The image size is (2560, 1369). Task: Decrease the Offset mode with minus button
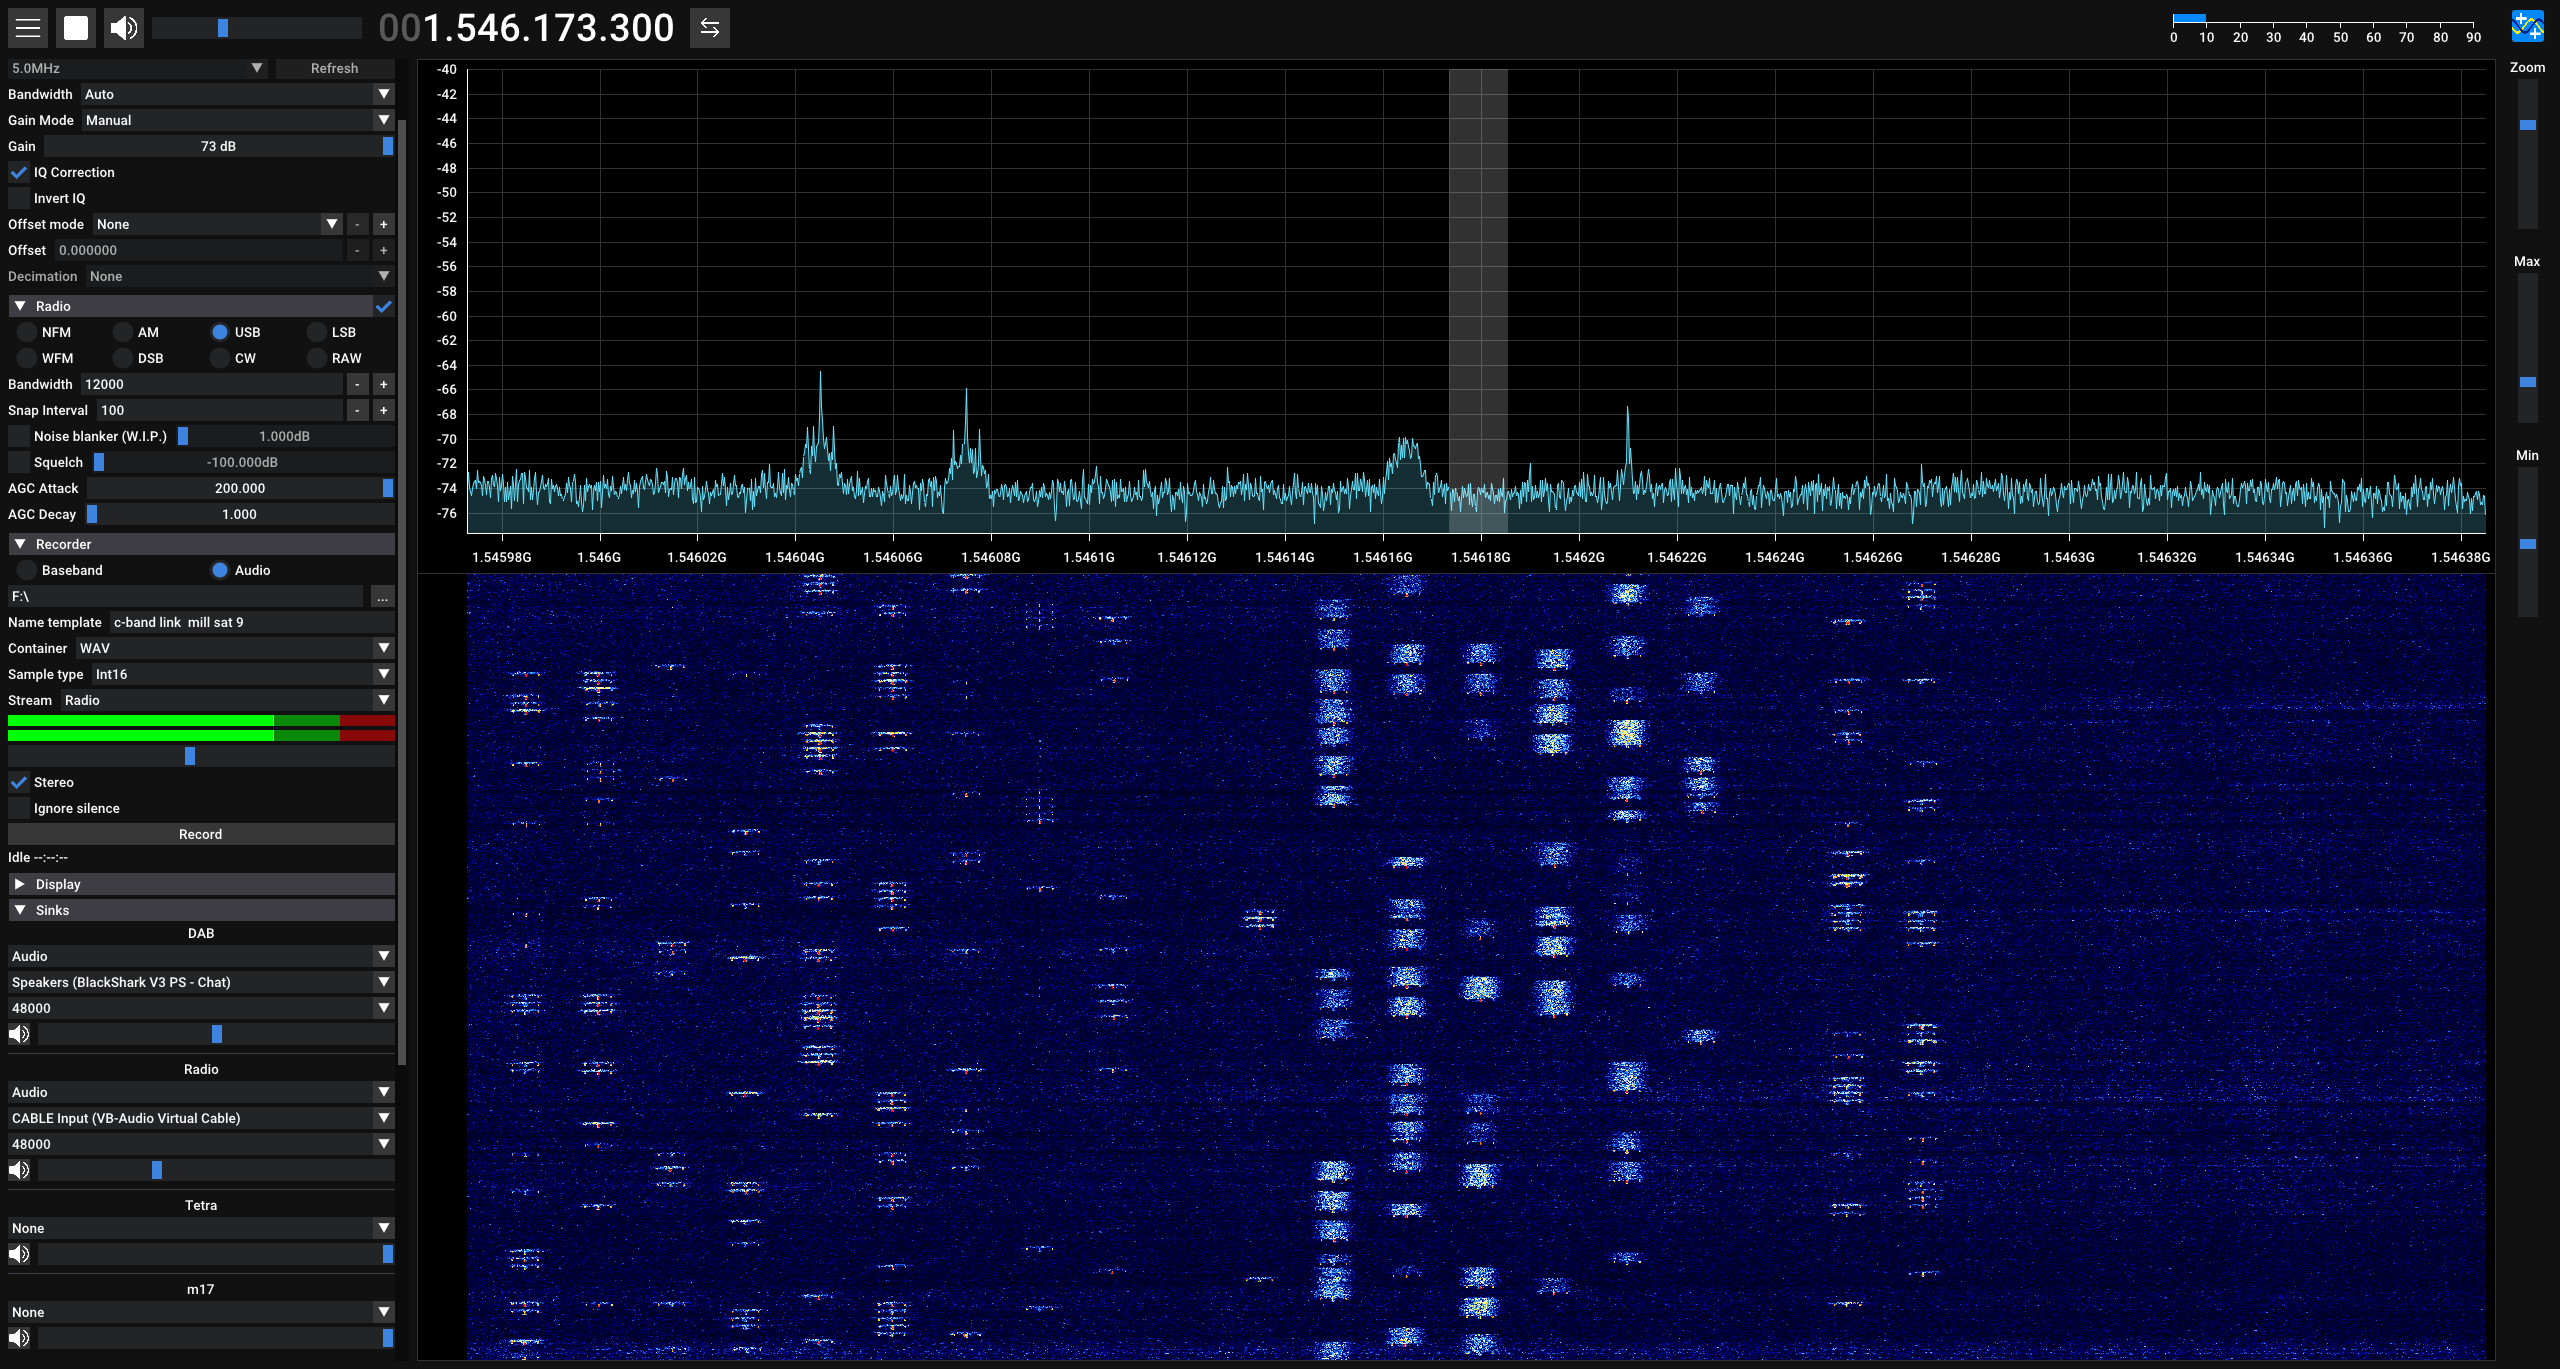357,224
